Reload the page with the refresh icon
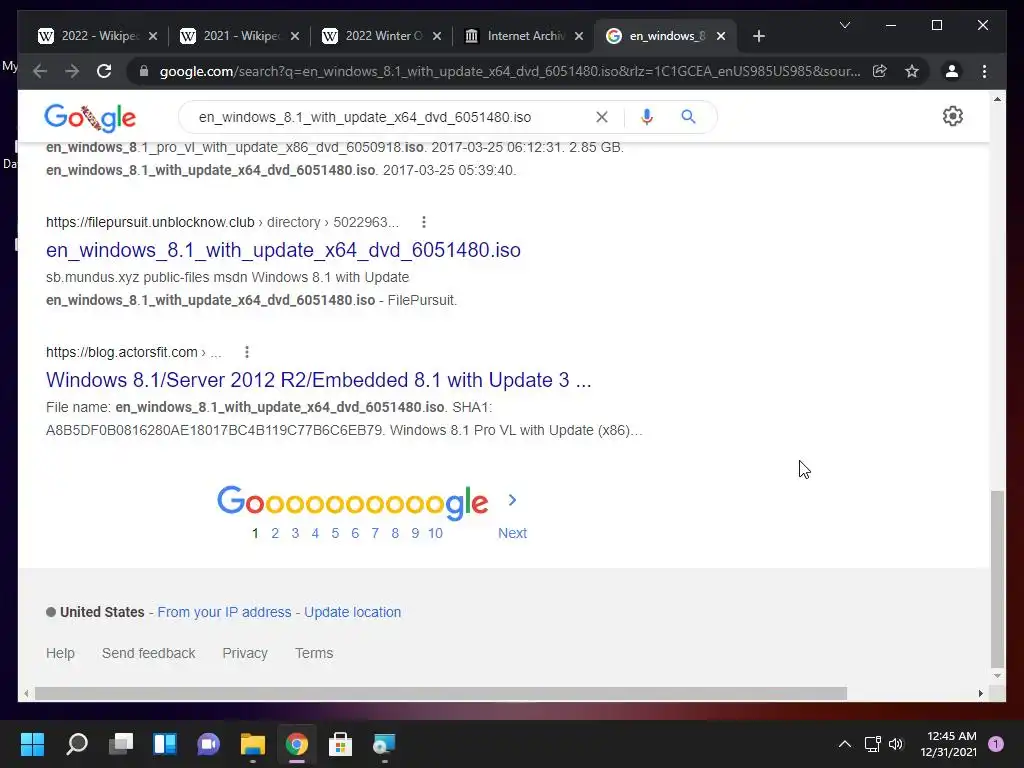Screen dimensions: 1024x768 [x=104, y=71]
